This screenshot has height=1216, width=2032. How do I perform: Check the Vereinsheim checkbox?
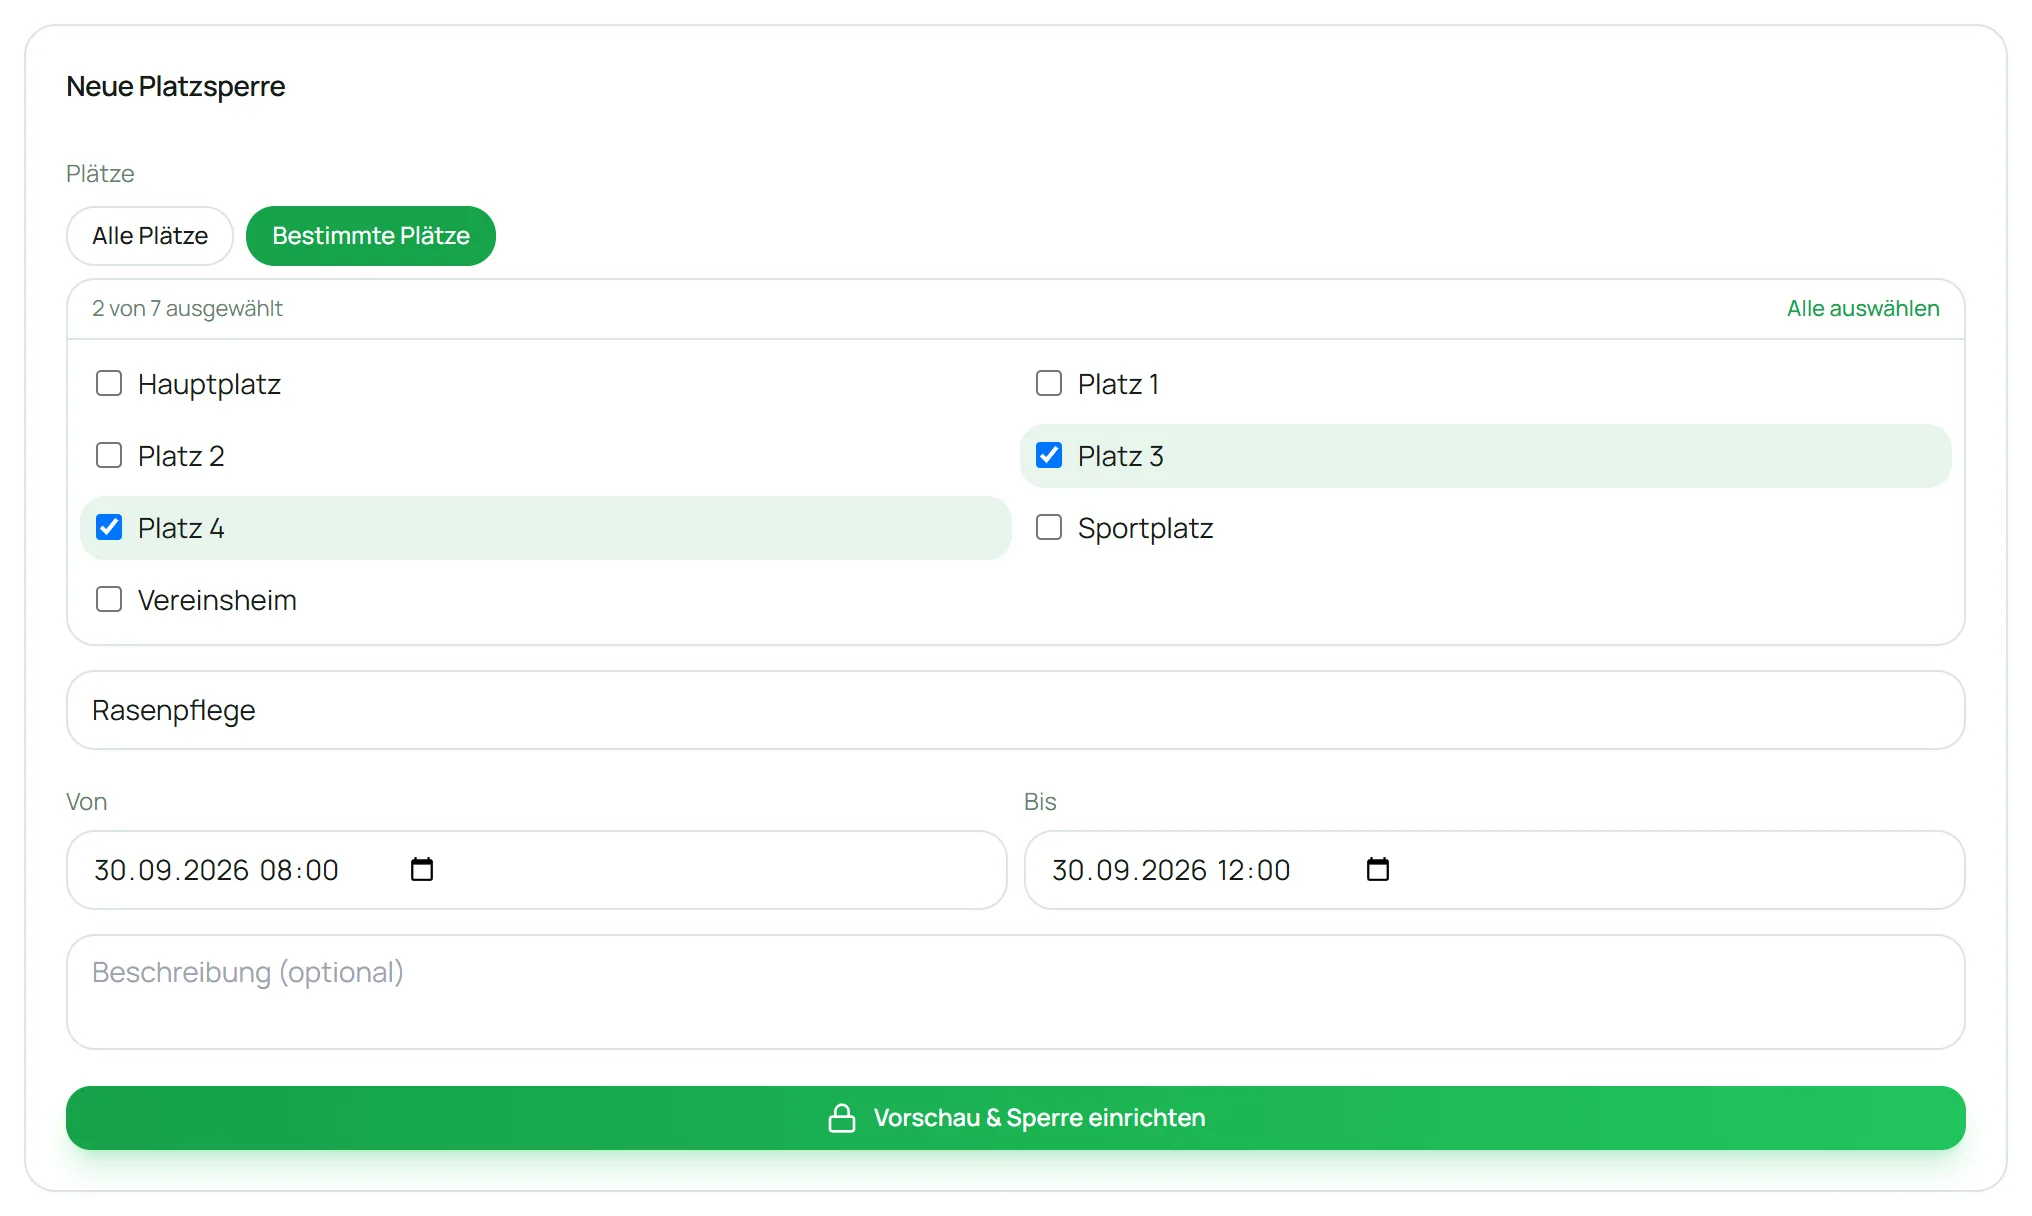tap(109, 600)
